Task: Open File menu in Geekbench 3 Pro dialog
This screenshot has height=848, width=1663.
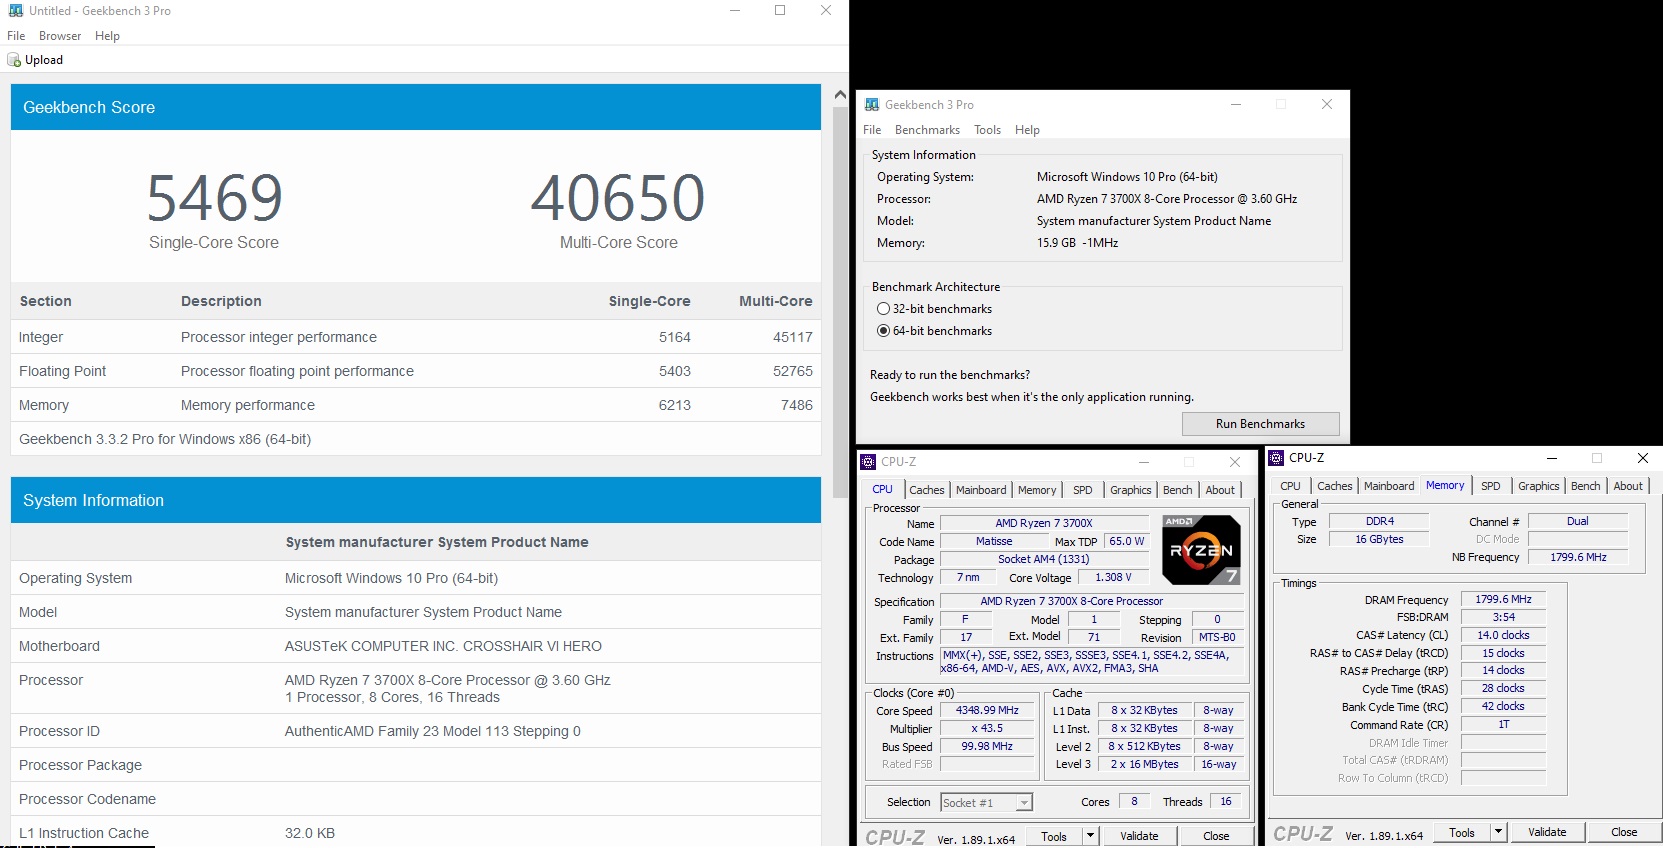Action: point(872,130)
